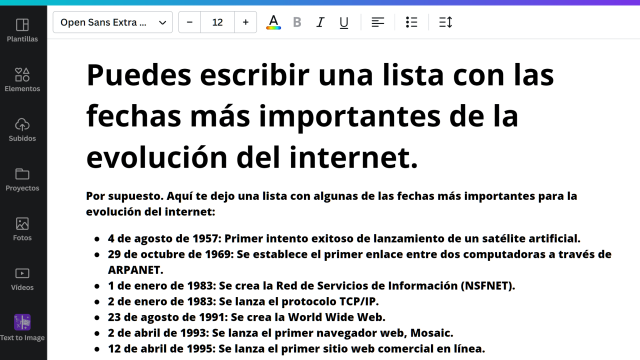Open the Fotos sidebar panel

22,229
